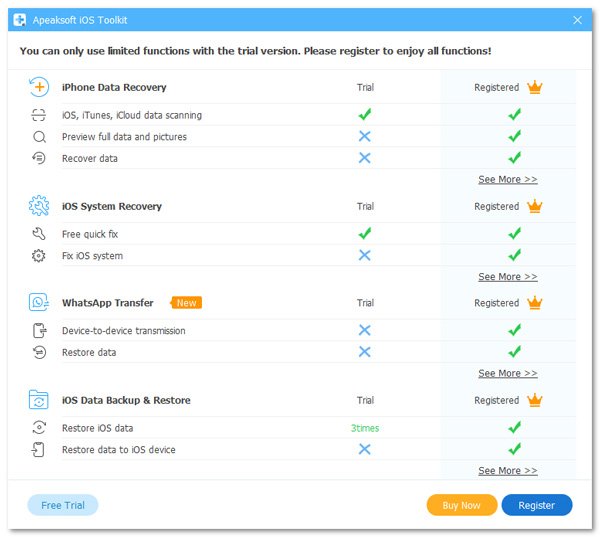Click the Recover data label
The width and height of the screenshot is (600, 537).
pyautogui.click(x=90, y=158)
